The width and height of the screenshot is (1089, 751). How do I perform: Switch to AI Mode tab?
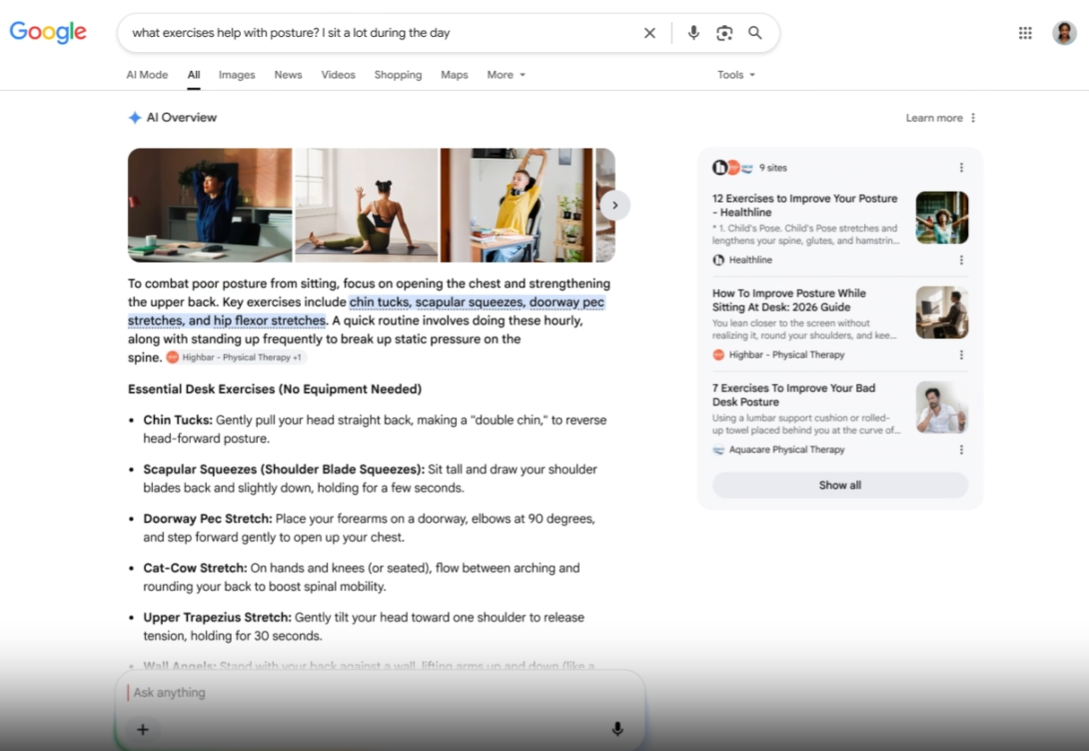[x=147, y=74]
